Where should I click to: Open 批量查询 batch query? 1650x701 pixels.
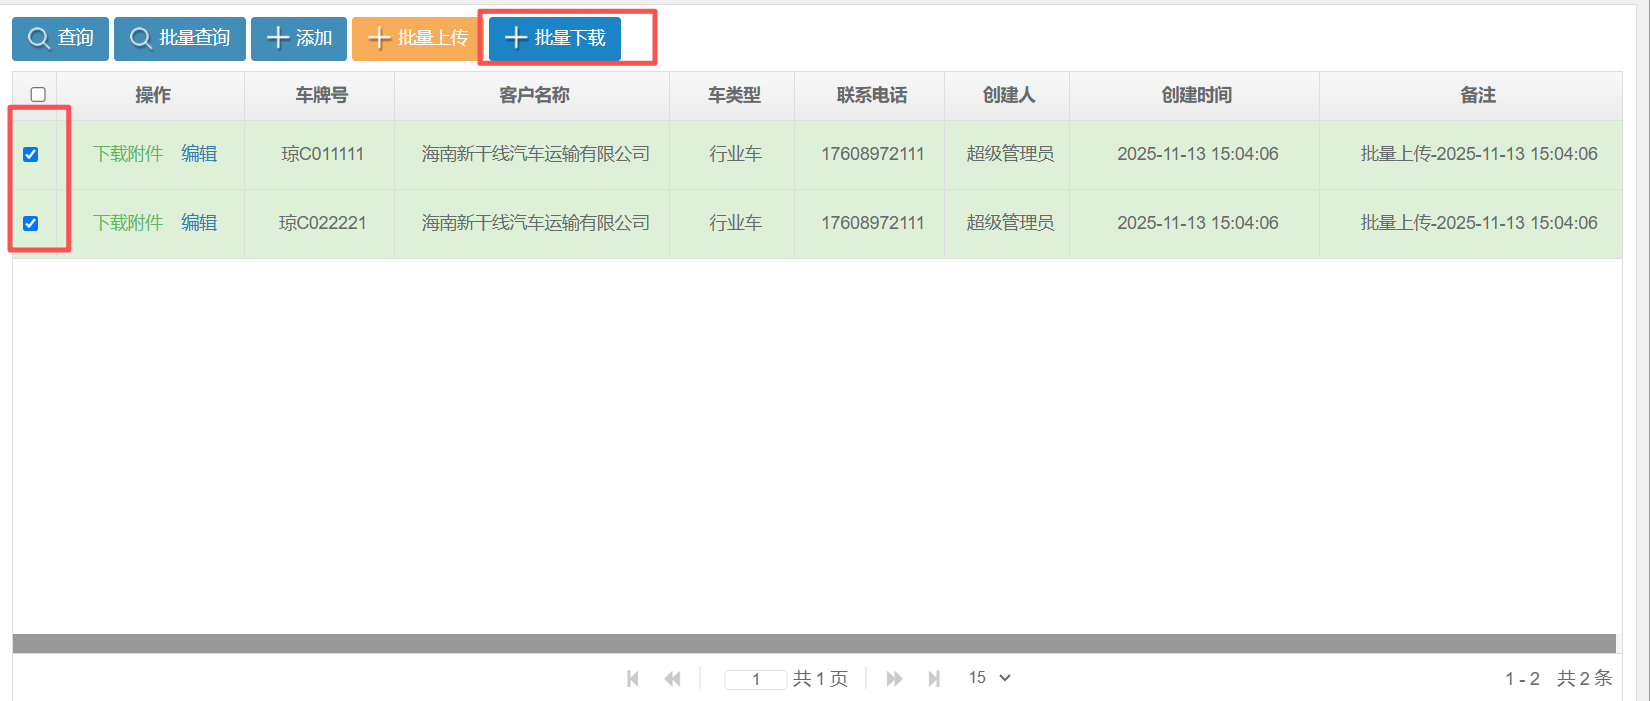[x=180, y=39]
